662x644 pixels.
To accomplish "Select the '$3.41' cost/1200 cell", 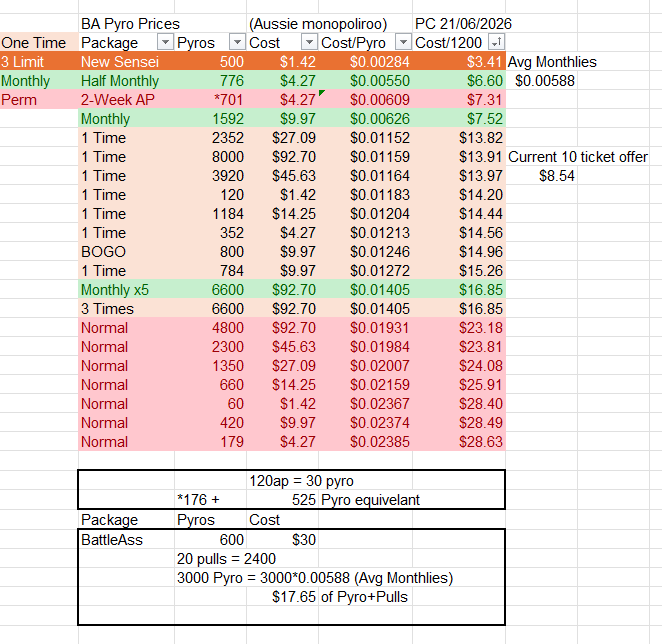I will click(x=459, y=62).
